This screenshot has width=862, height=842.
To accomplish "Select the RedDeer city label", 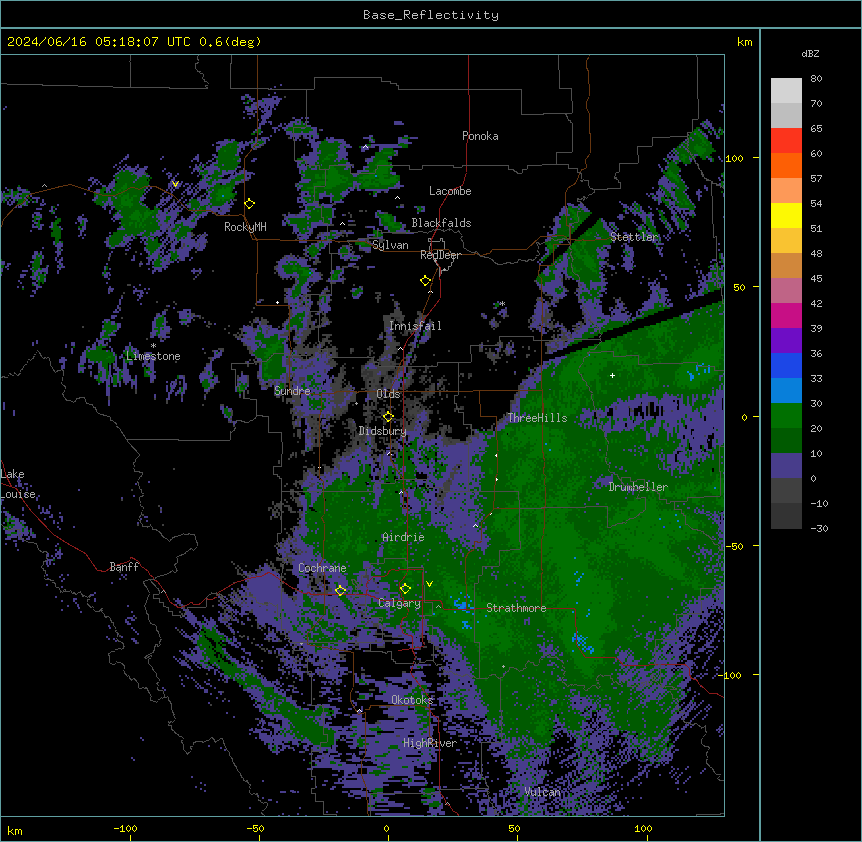I will pos(440,255).
